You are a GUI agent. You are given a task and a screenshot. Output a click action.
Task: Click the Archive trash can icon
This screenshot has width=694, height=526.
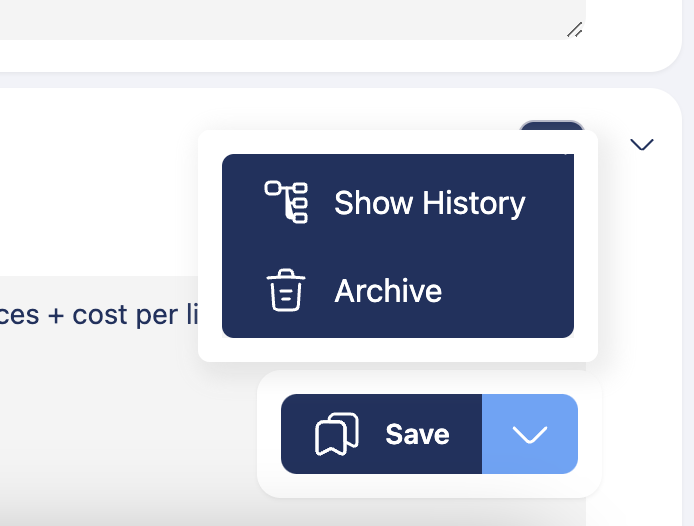coord(285,291)
